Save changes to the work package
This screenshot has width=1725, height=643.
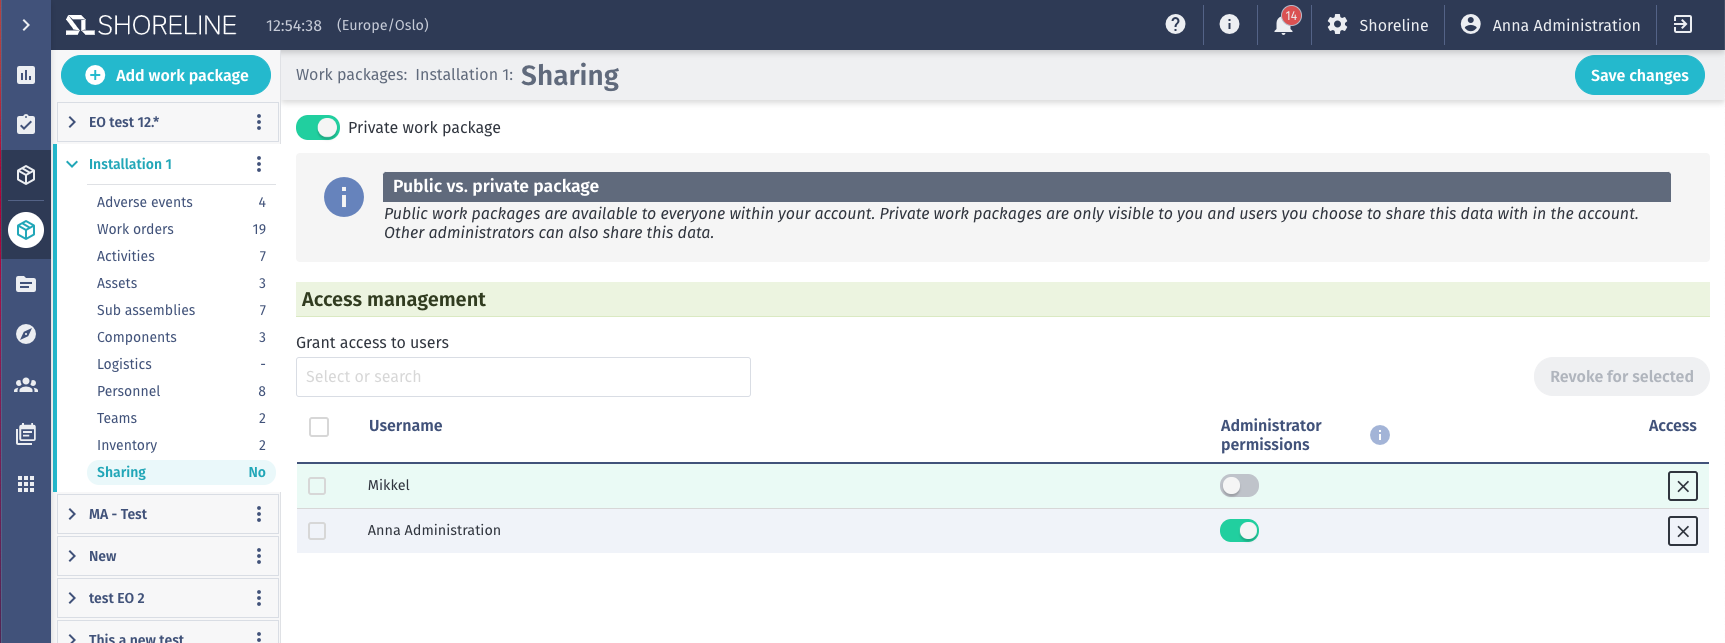coord(1639,75)
